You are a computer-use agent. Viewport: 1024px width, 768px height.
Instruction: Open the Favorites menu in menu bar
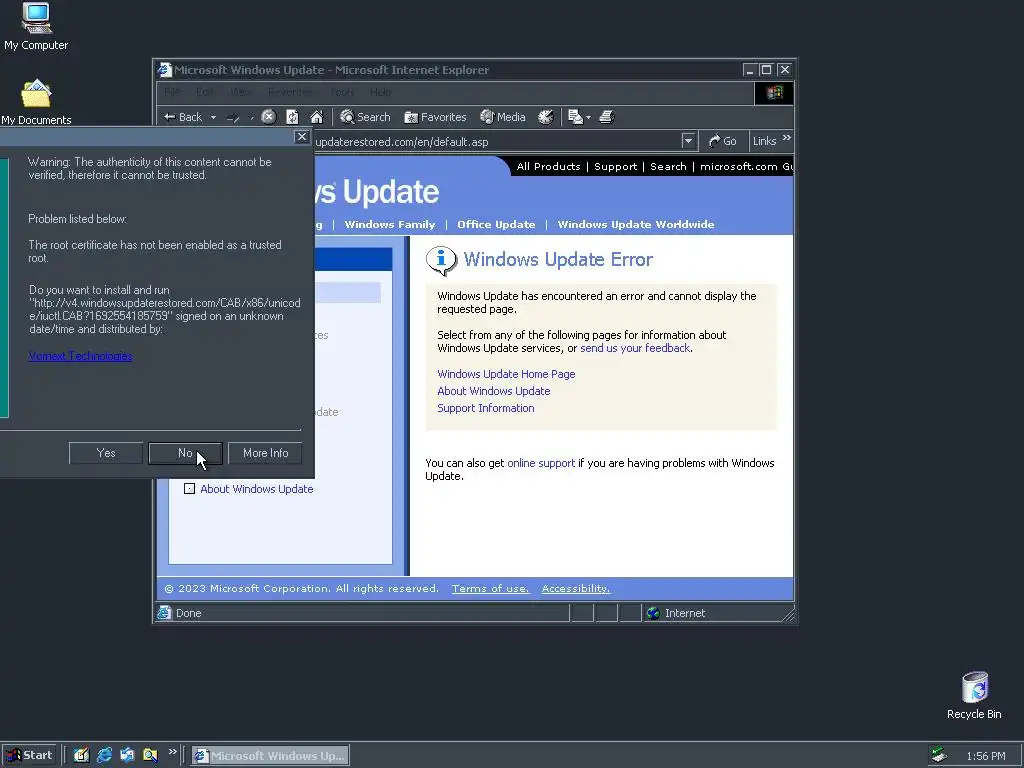(290, 92)
